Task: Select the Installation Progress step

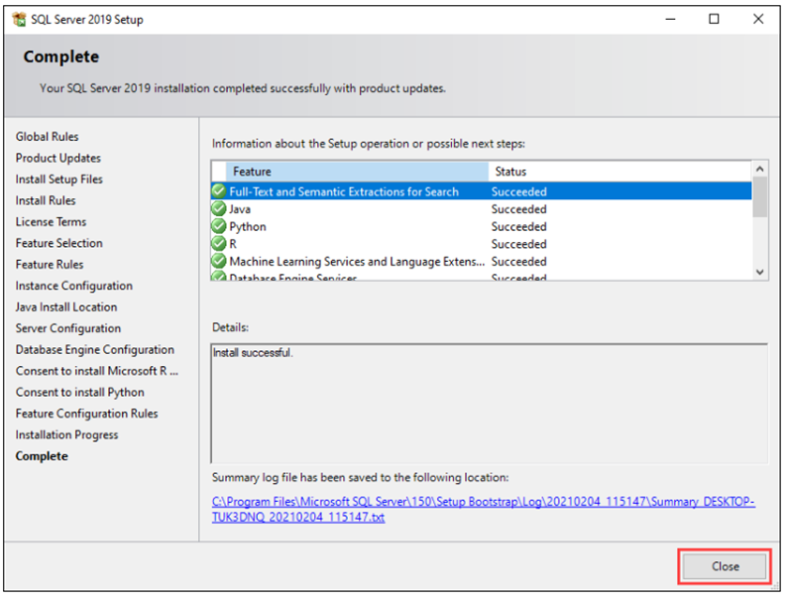Action: point(67,435)
